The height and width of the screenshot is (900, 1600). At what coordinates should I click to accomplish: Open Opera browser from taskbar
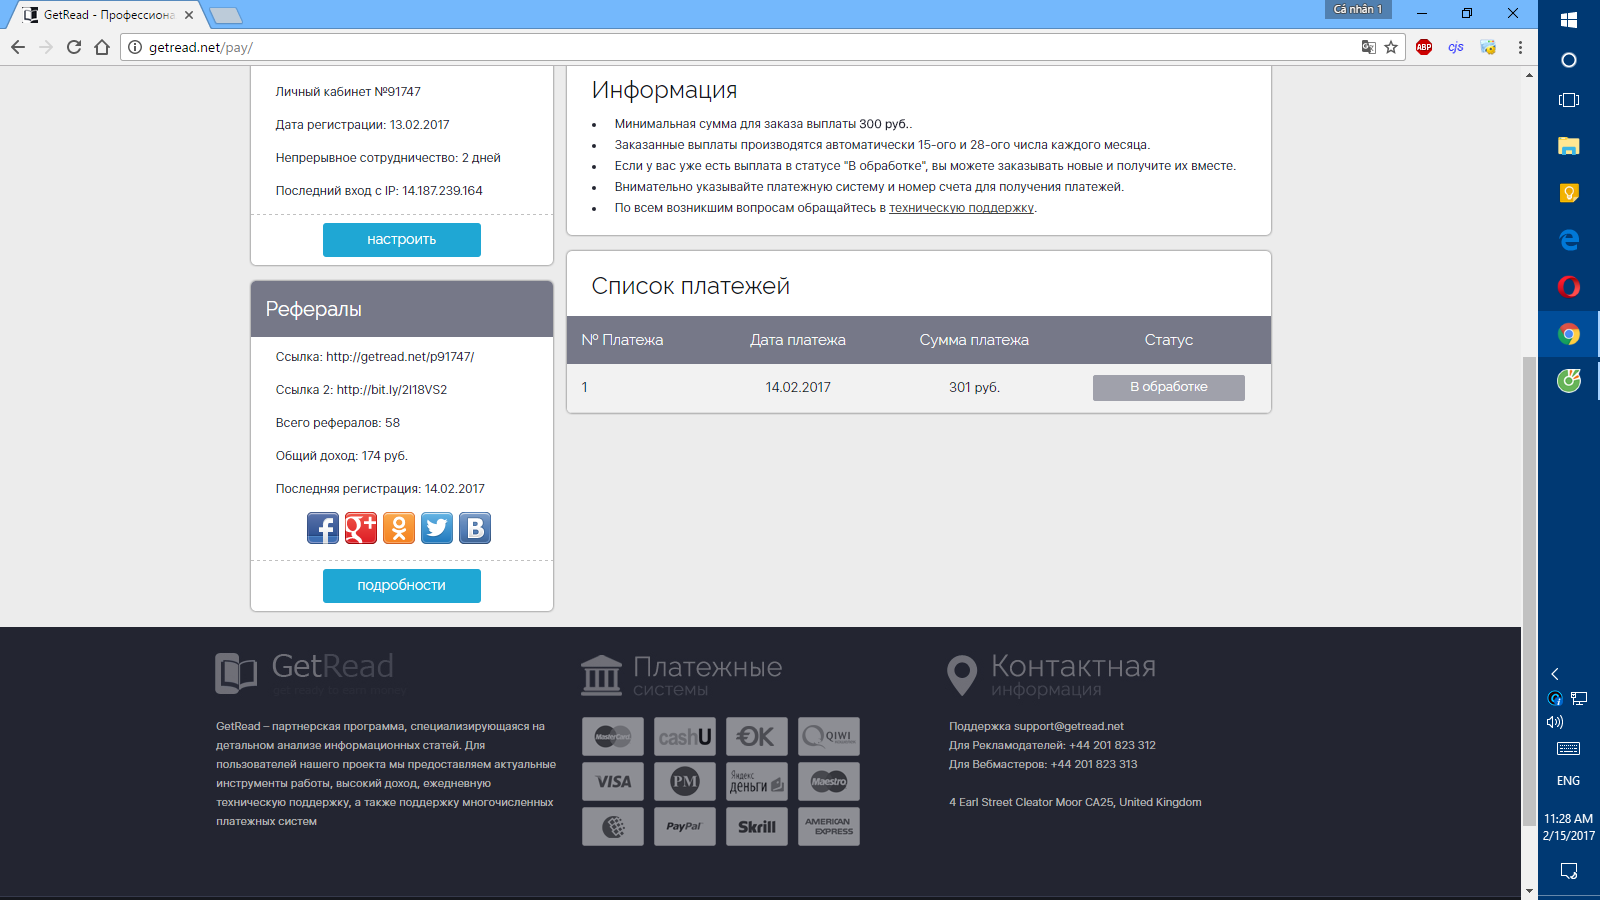[1569, 287]
